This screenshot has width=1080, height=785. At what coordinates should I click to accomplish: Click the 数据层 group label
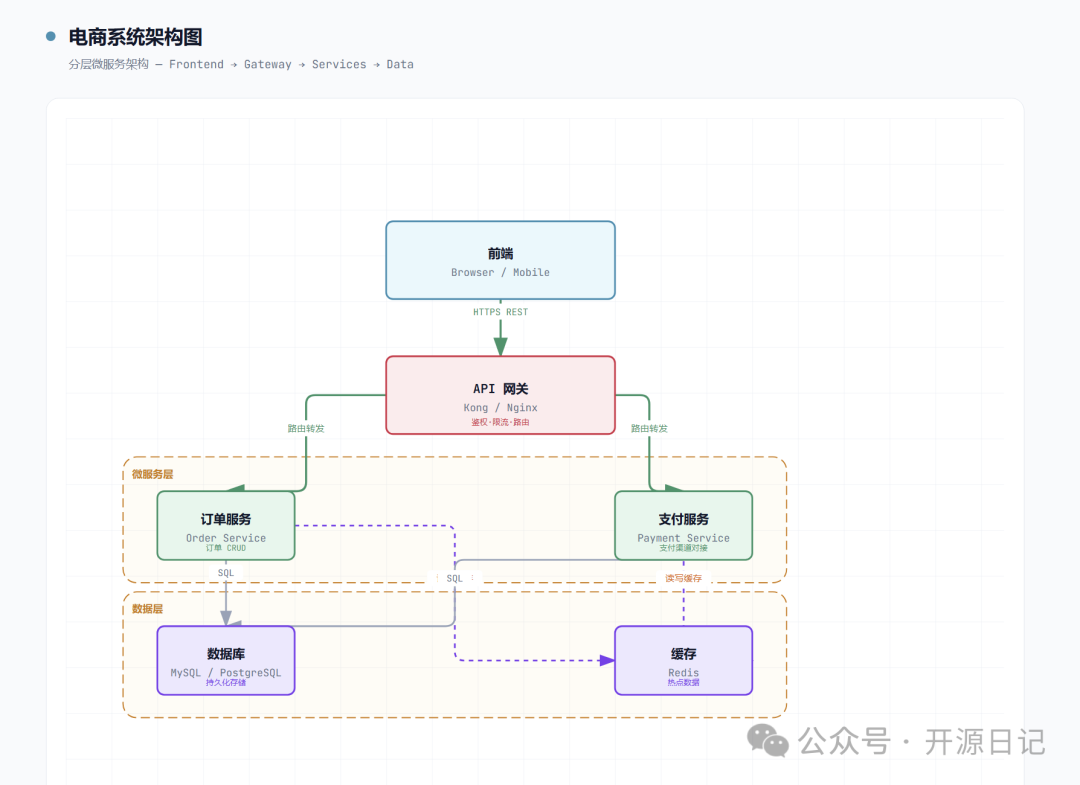point(147,609)
